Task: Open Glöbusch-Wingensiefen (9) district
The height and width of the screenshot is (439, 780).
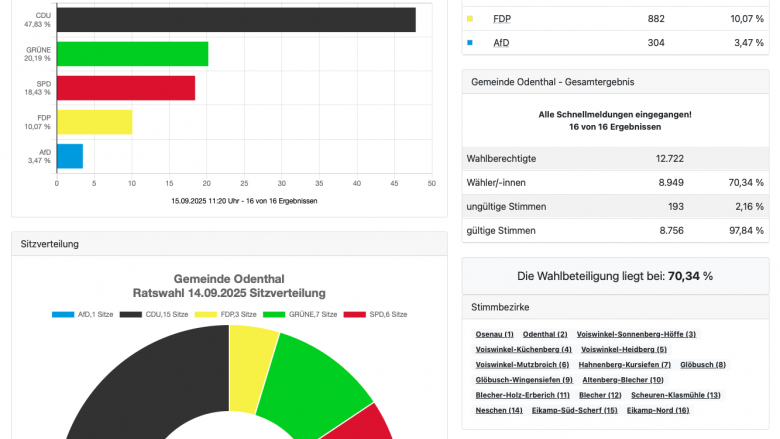Action: 524,380
